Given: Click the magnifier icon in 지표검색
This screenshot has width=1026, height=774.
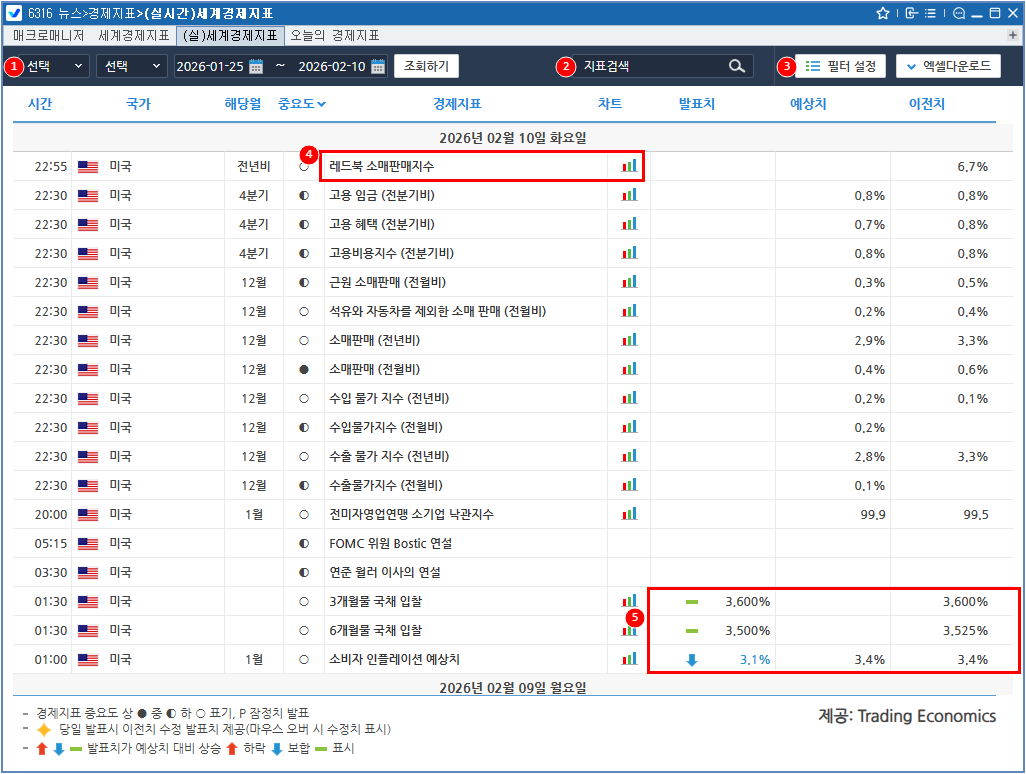Looking at the screenshot, I should [x=737, y=67].
